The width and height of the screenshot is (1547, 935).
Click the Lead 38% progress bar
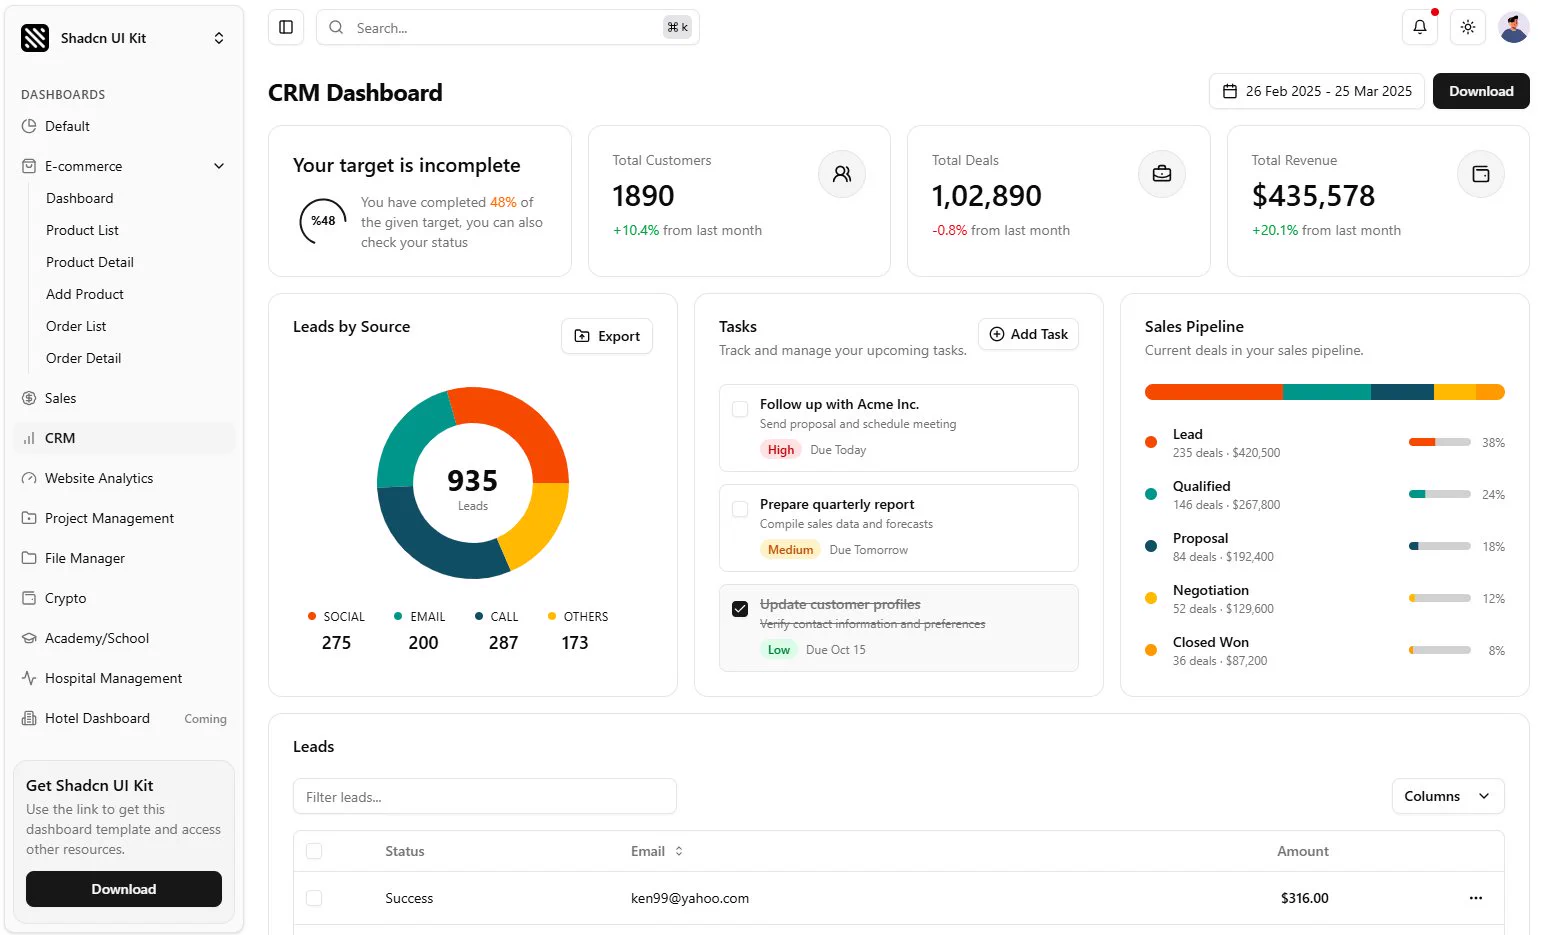click(1439, 442)
